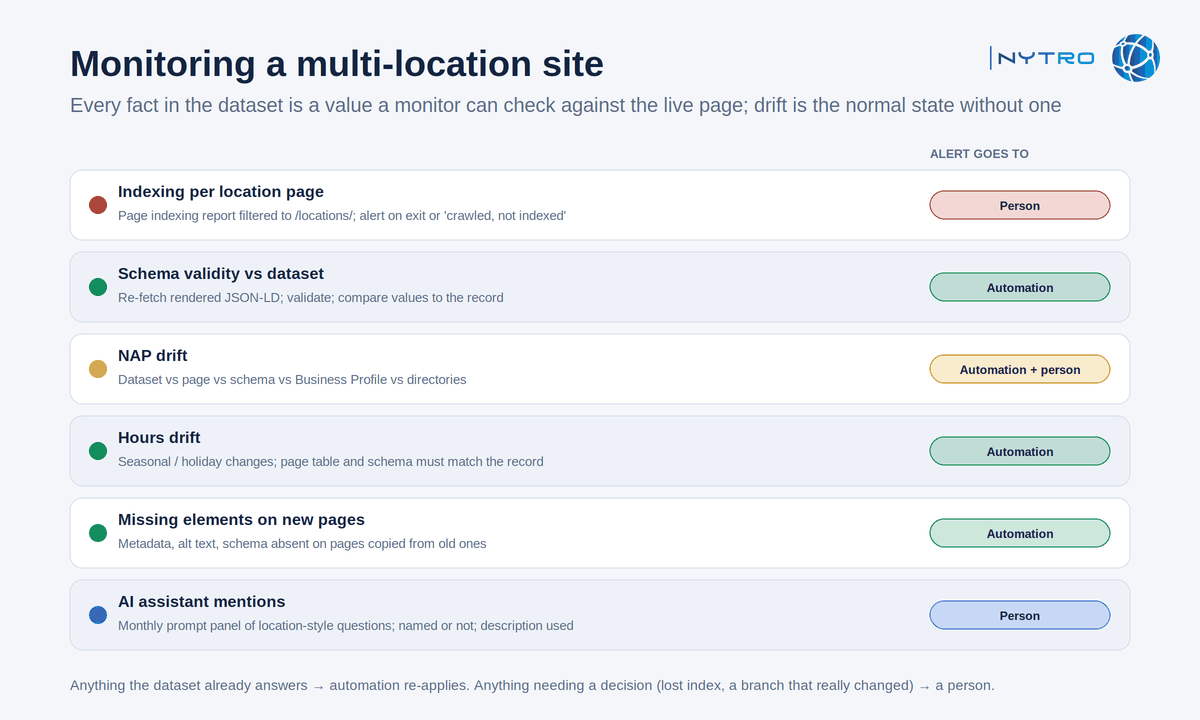Select the 'Missing elements on new pages' heading
Image resolution: width=1200 pixels, height=720 pixels.
pos(241,520)
